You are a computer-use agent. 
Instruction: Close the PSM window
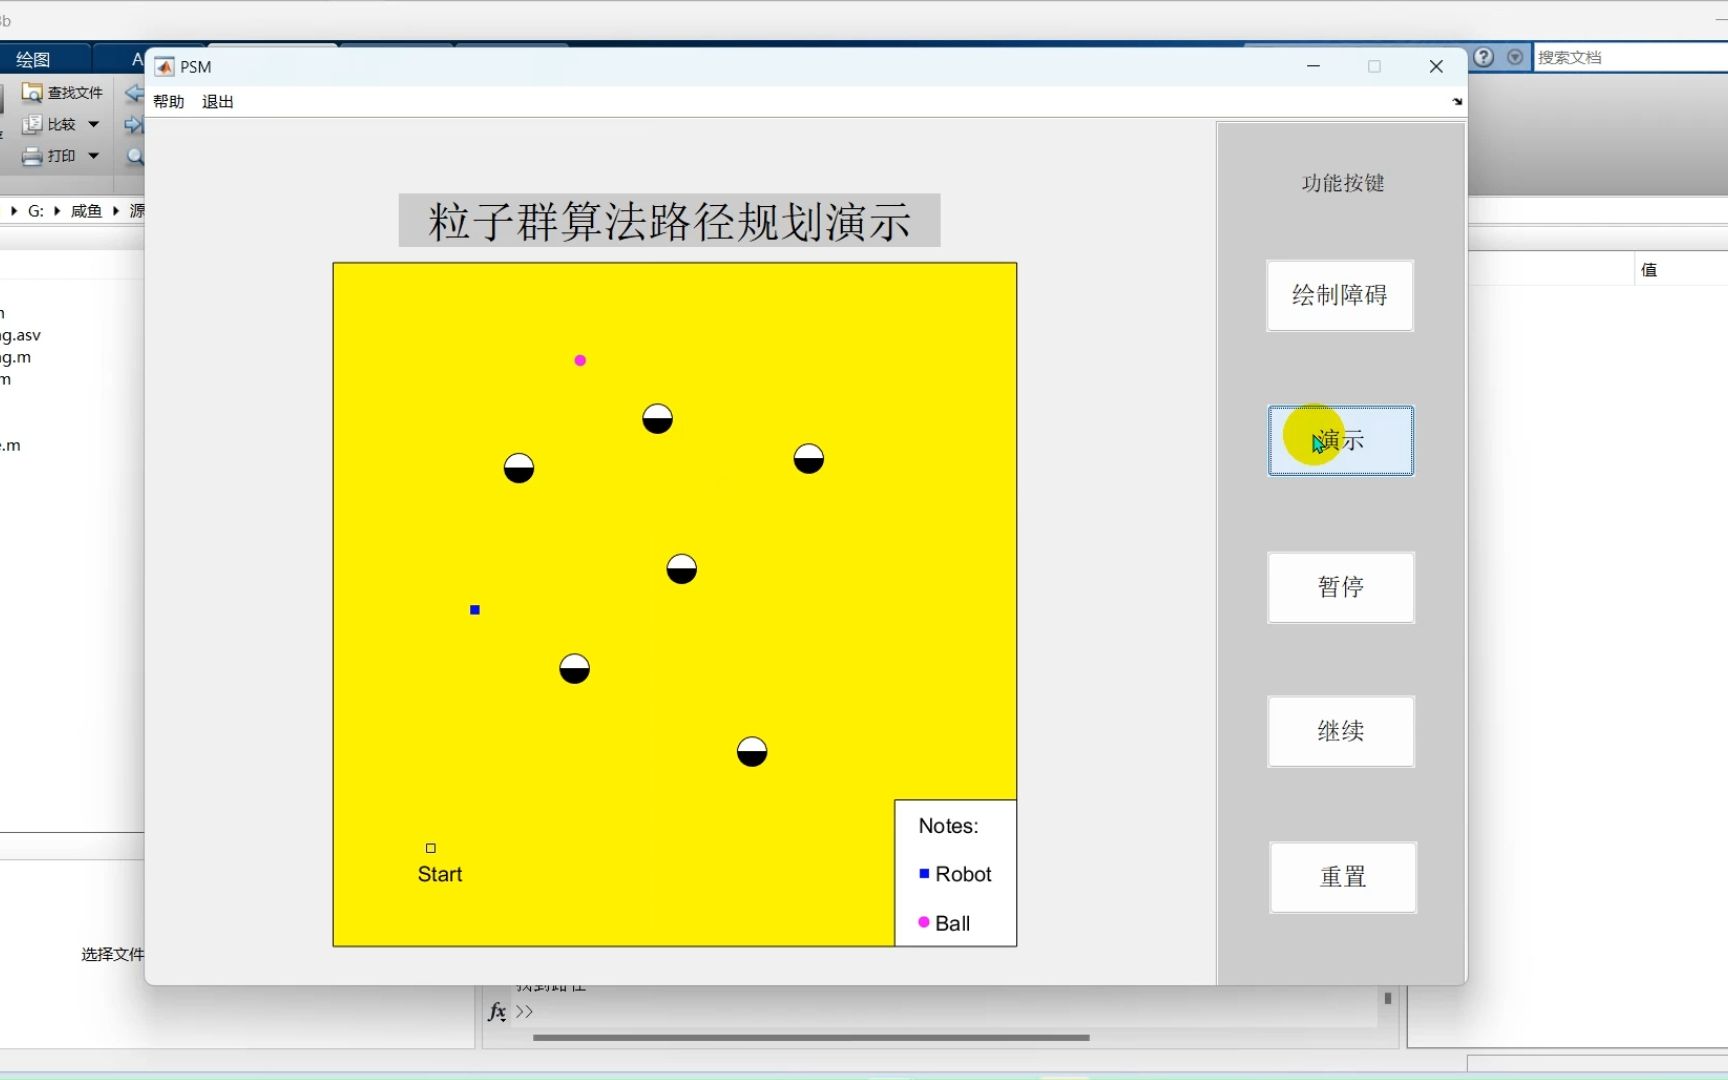tap(1436, 66)
